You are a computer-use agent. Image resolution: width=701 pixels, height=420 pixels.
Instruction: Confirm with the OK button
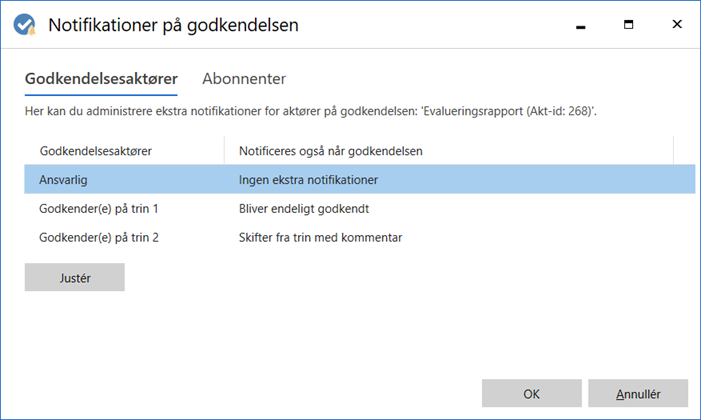(x=532, y=394)
